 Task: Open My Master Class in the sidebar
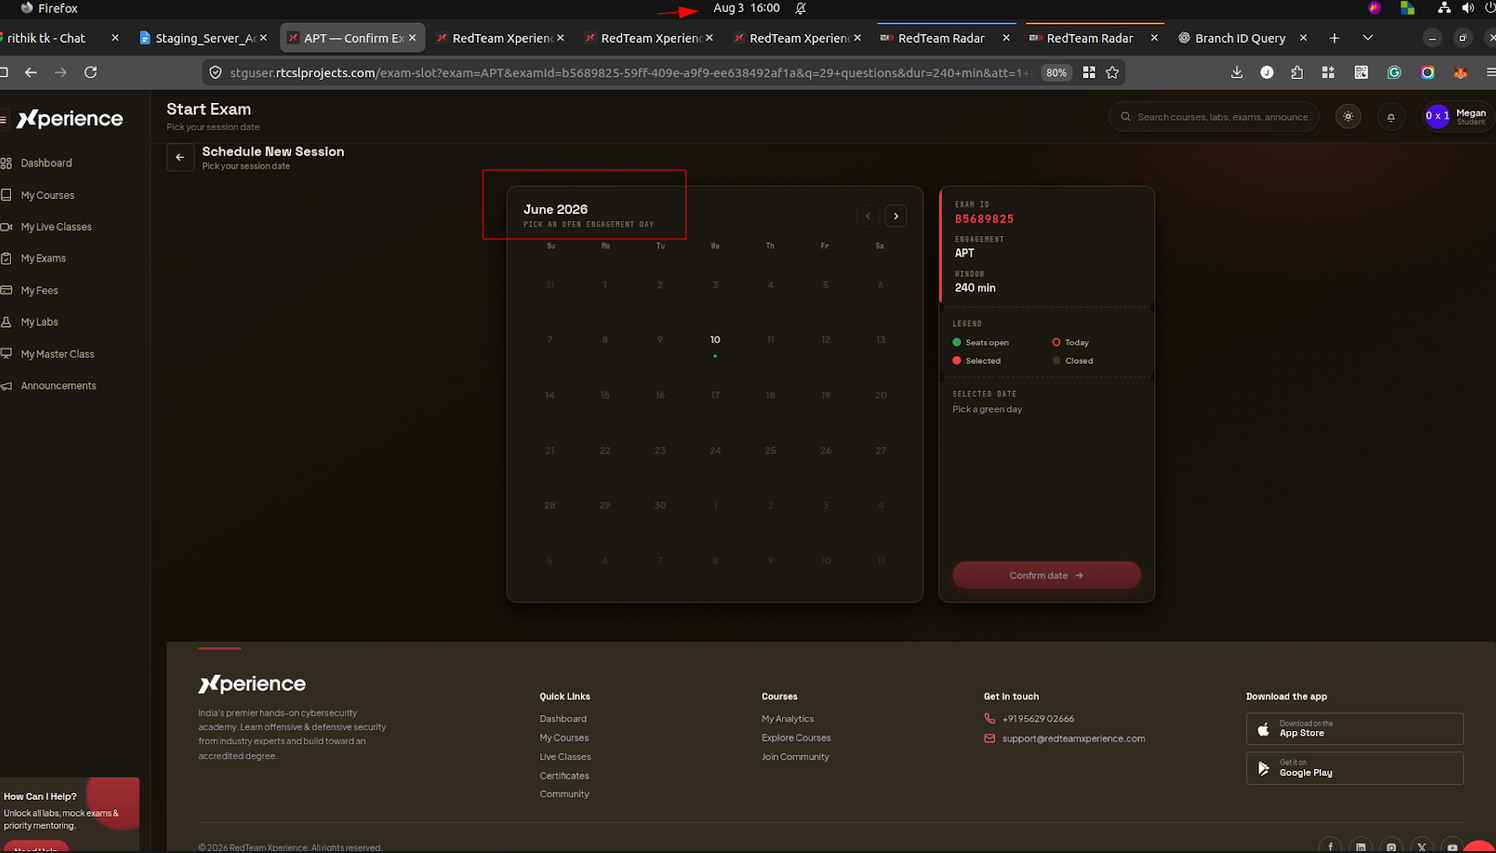click(x=57, y=354)
